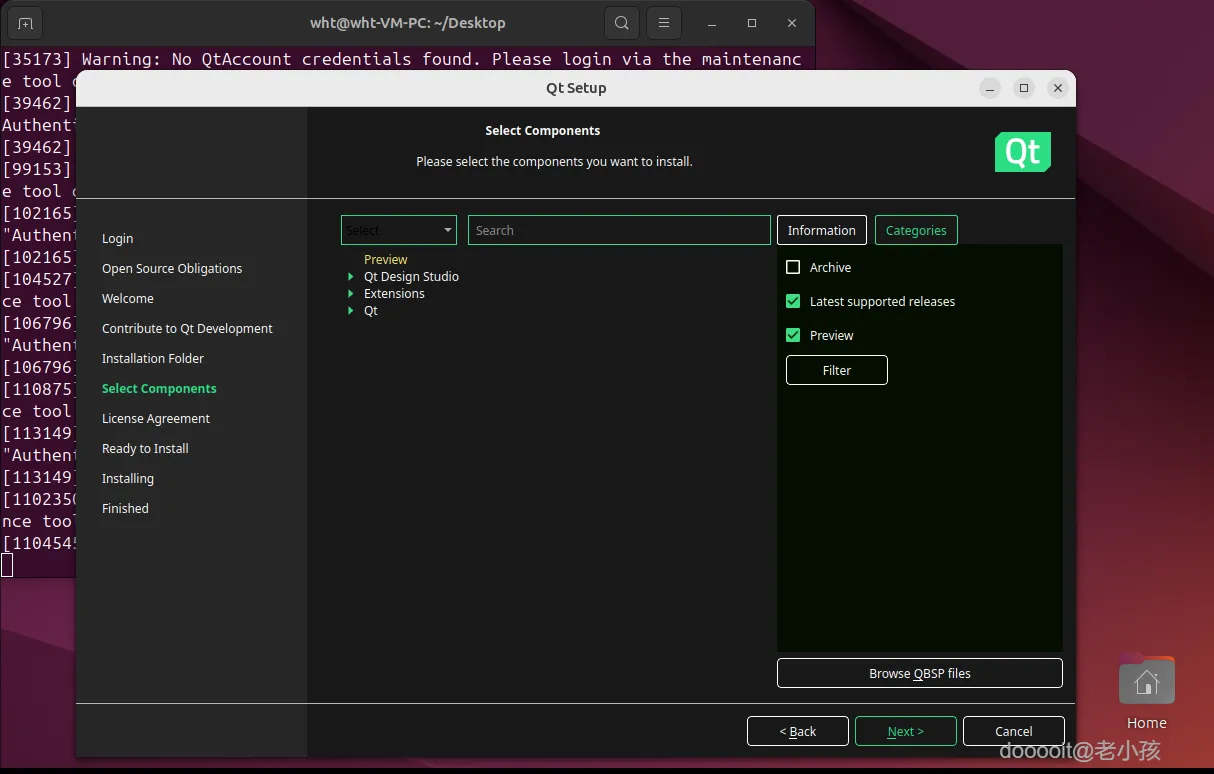Open the terminal hamburger menu
The image size is (1214, 774).
pyautogui.click(x=664, y=23)
